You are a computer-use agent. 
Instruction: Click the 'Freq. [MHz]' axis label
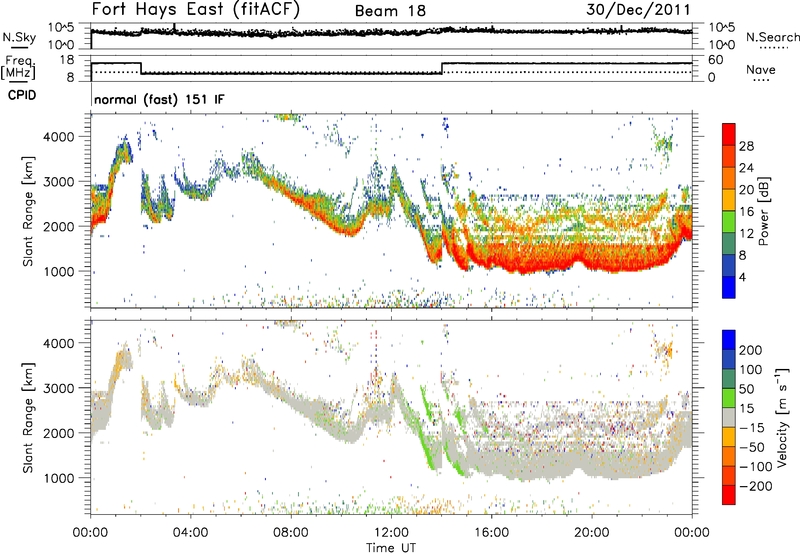click(x=19, y=68)
